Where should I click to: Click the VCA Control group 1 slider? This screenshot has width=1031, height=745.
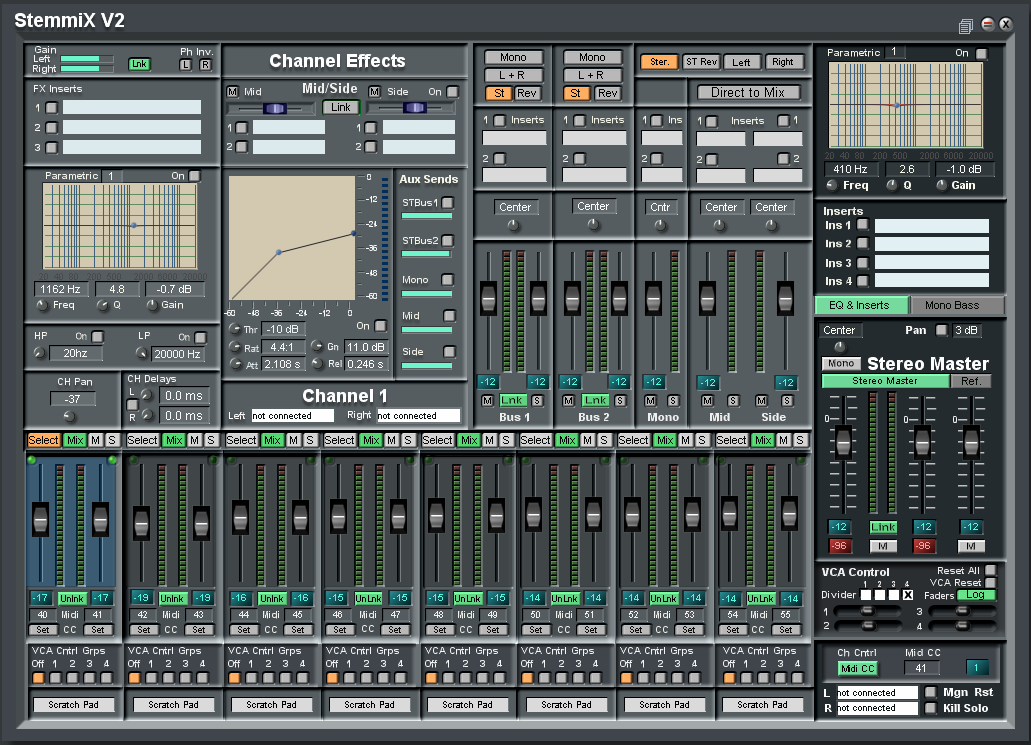tap(866, 611)
